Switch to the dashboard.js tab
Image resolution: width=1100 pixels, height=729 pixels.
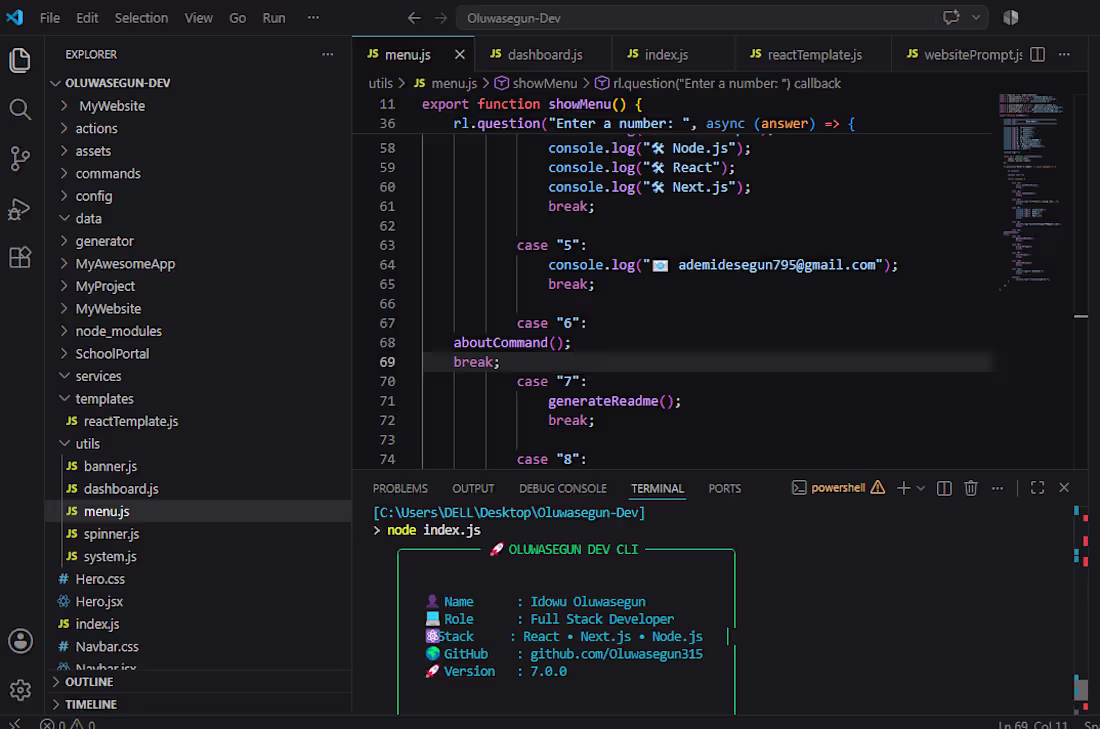(543, 54)
